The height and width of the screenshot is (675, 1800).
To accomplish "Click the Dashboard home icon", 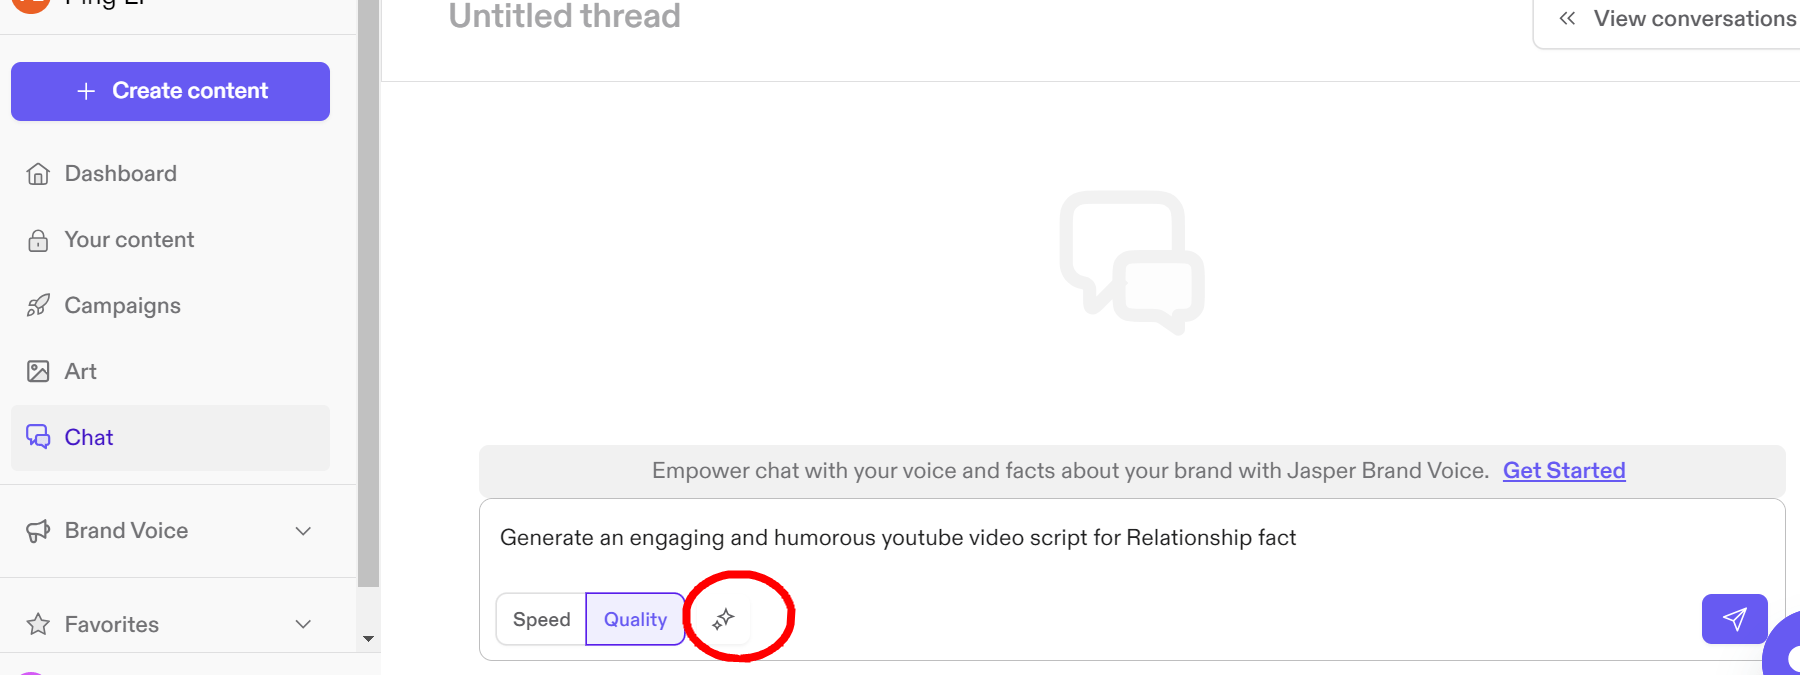I will (38, 174).
